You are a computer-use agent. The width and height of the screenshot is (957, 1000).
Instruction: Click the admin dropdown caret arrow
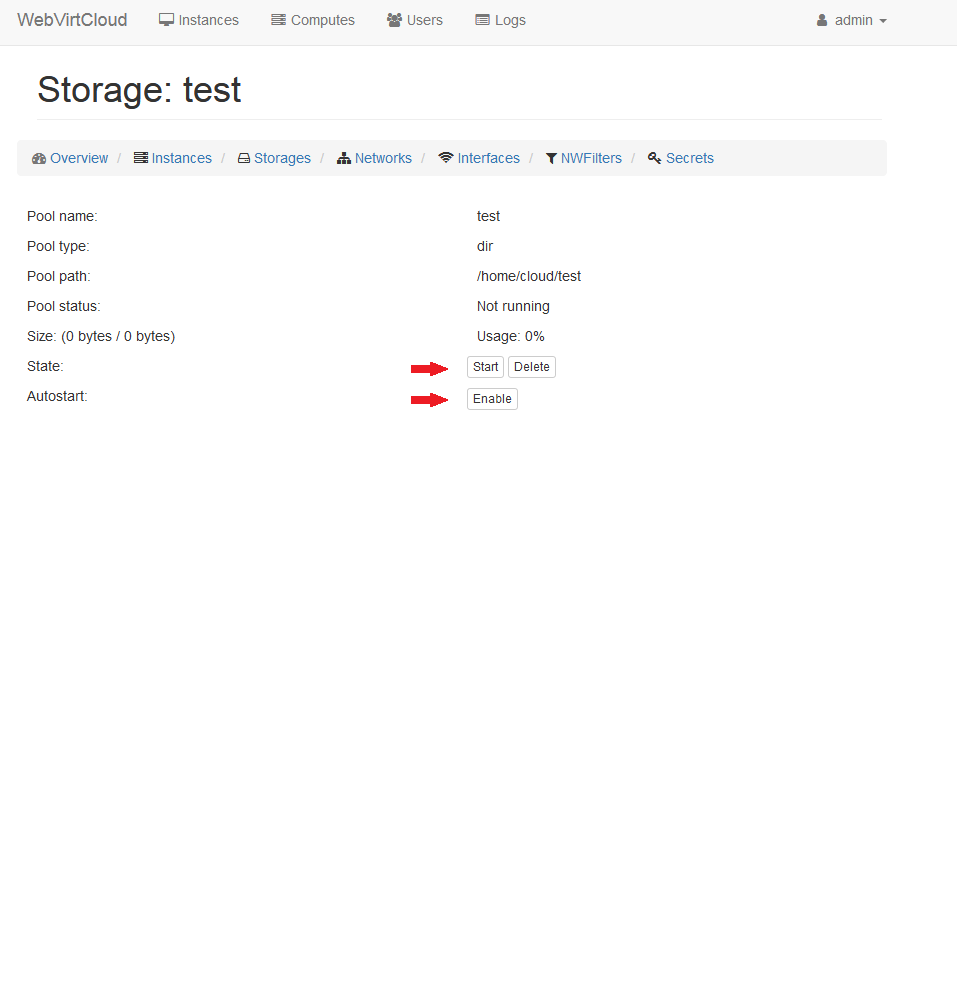883,21
